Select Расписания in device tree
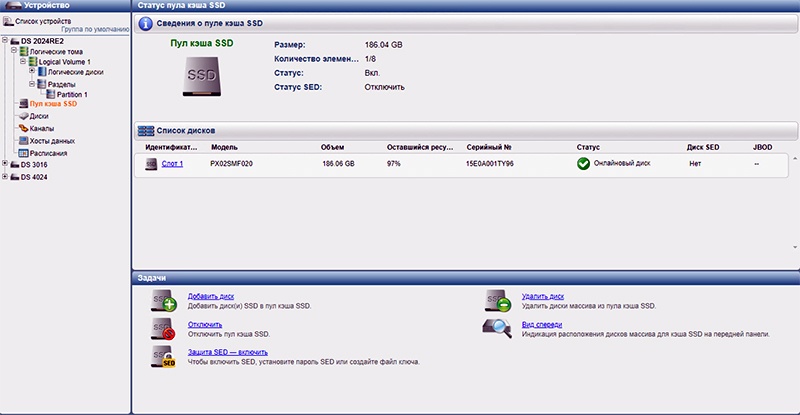 48,153
